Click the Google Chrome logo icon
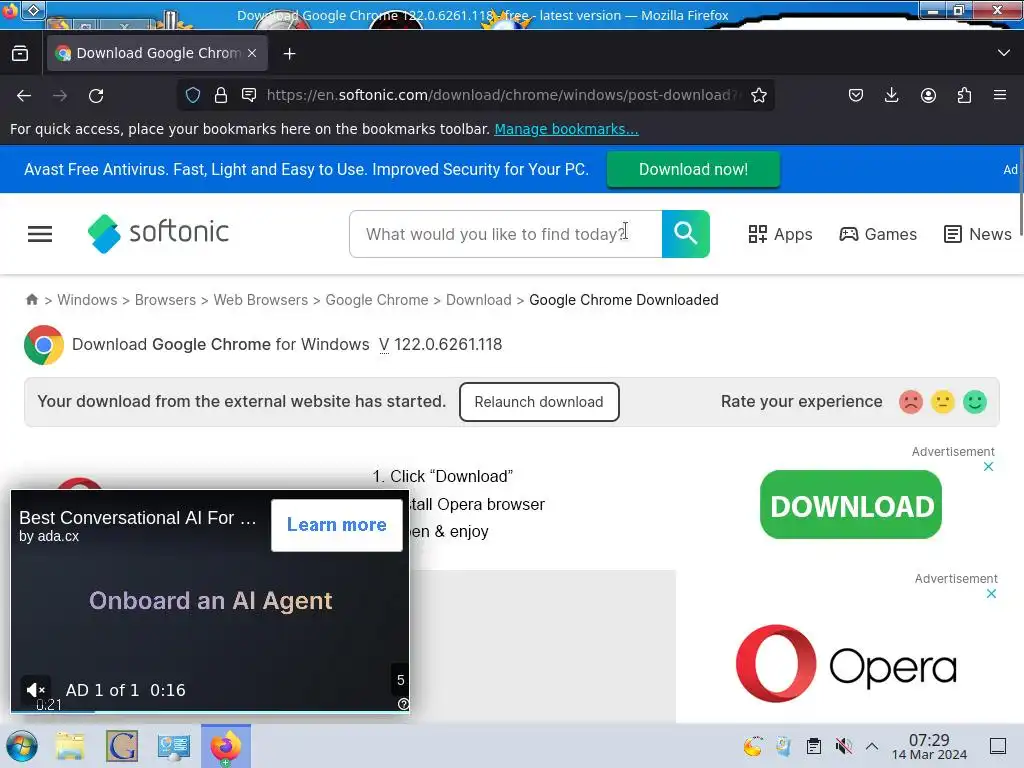The height and width of the screenshot is (768, 1024). pos(44,345)
